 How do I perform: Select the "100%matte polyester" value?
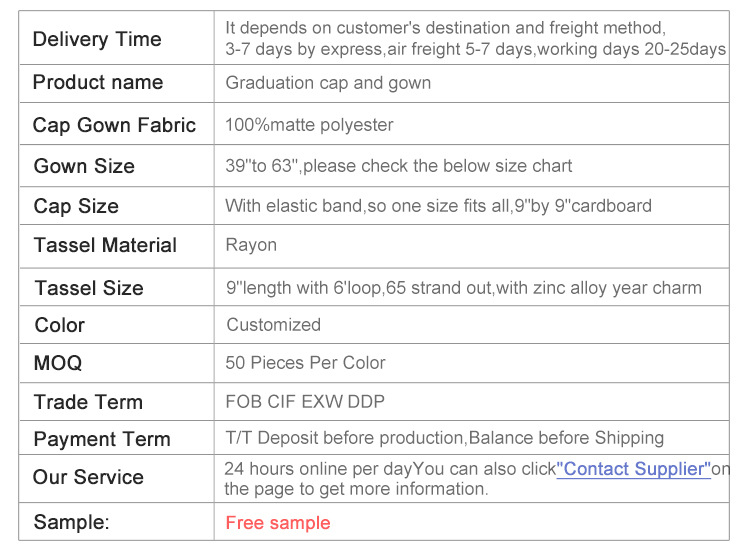point(309,125)
